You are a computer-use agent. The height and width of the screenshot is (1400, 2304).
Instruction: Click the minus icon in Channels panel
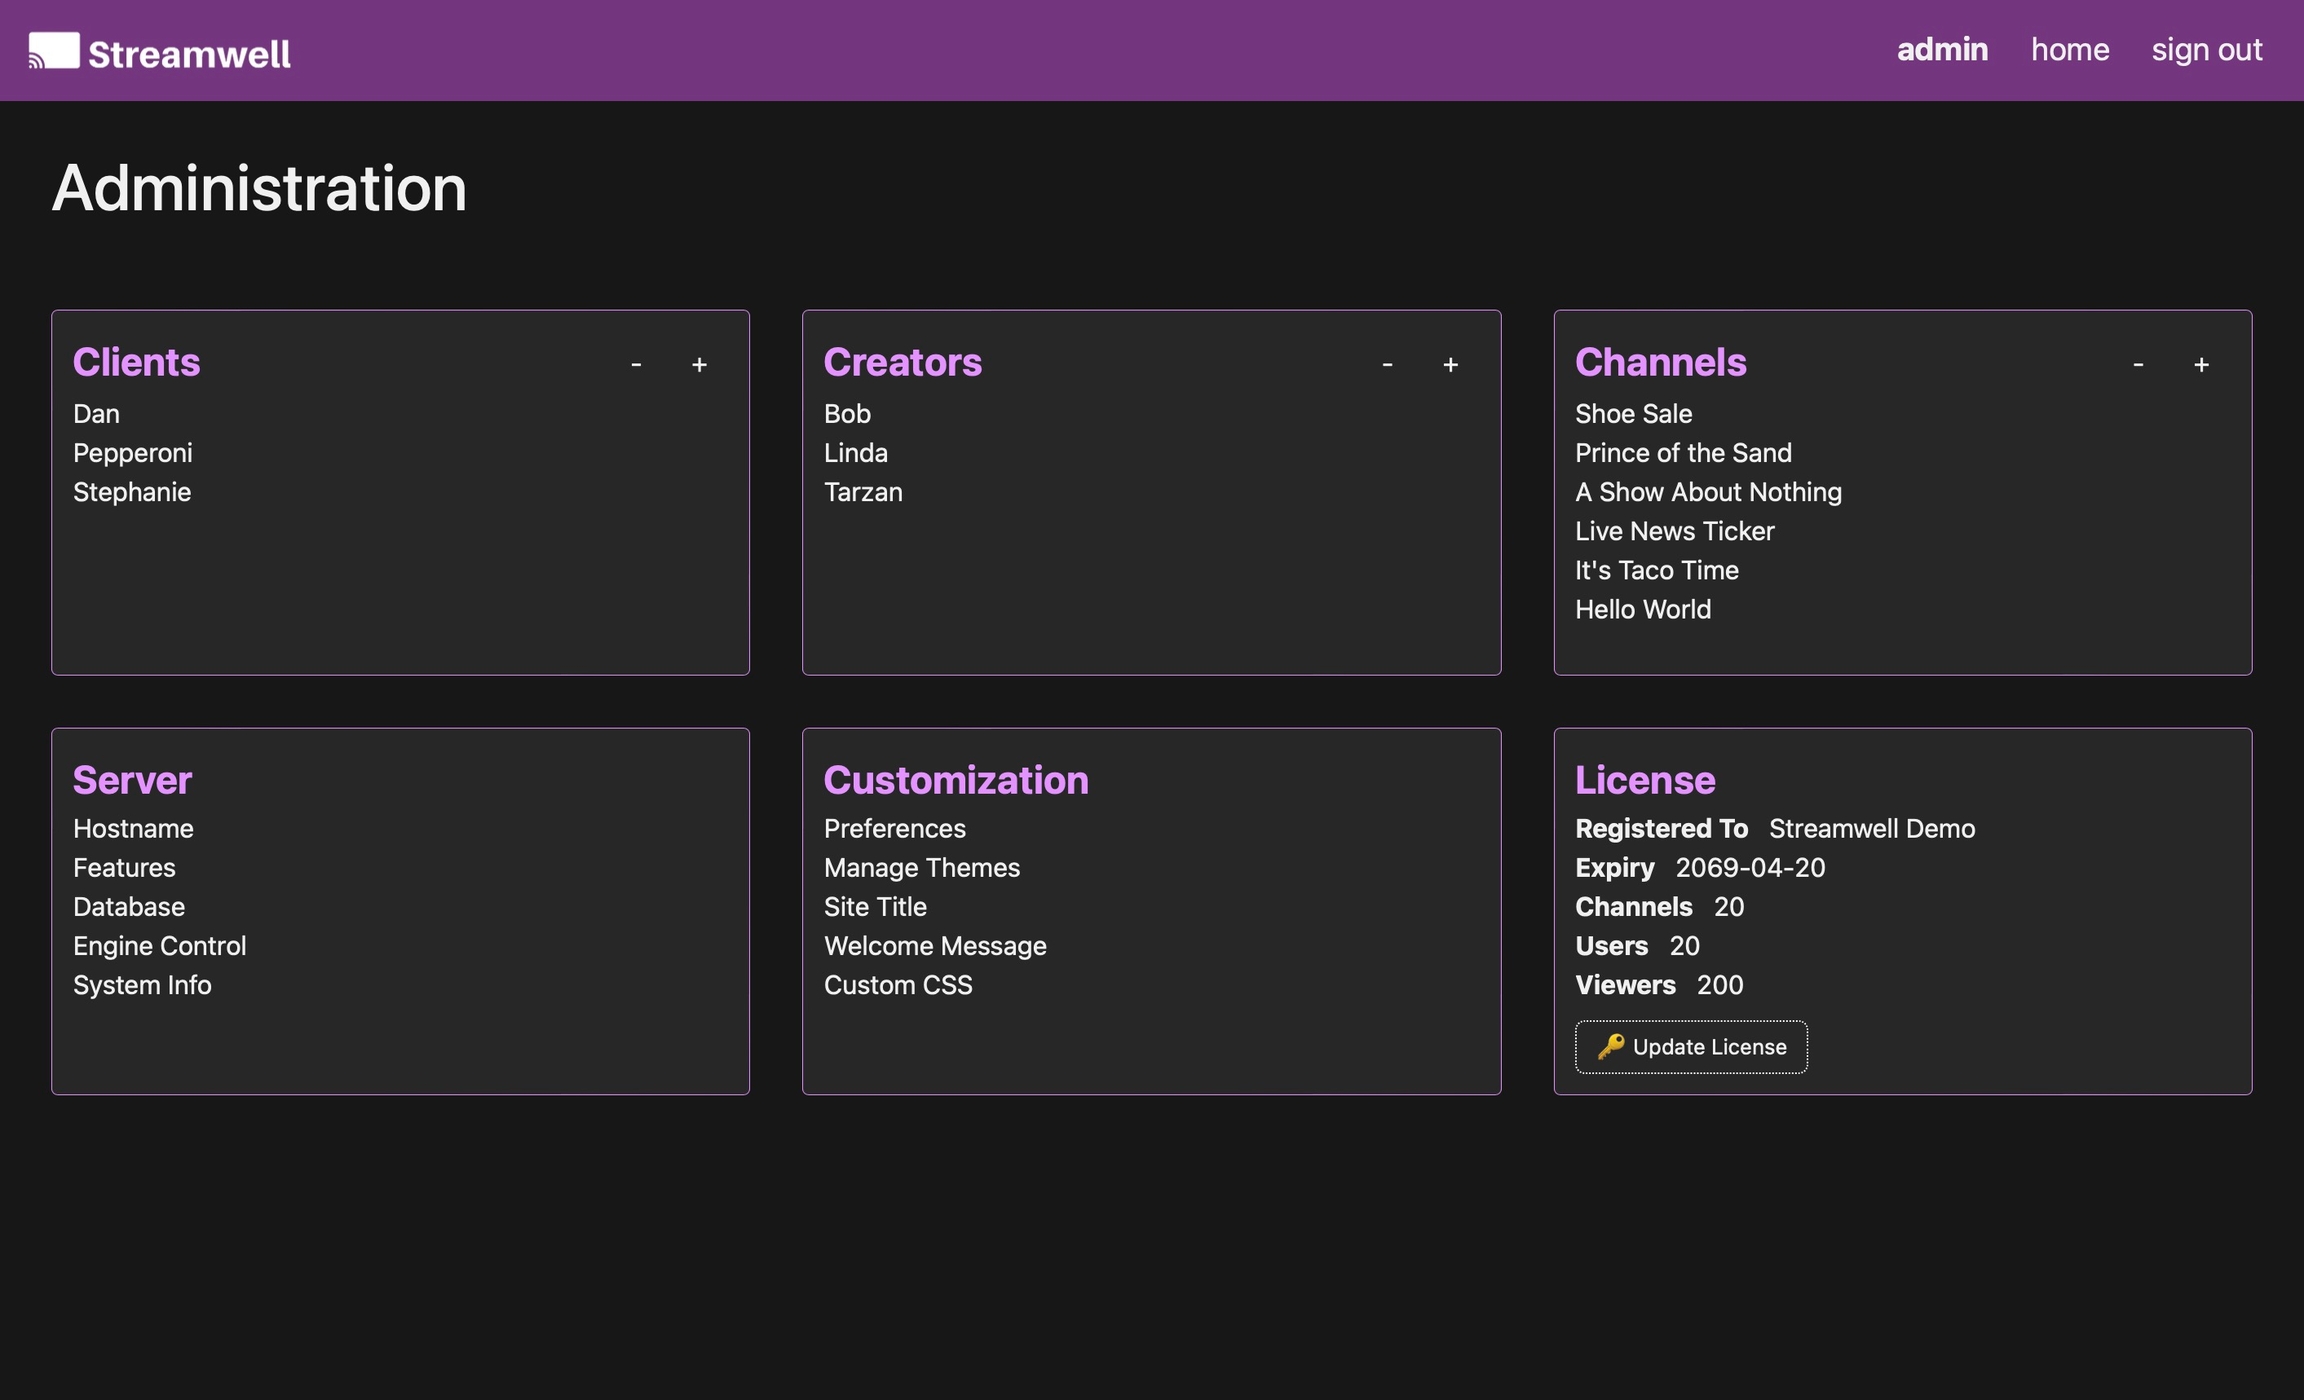pos(2138,365)
